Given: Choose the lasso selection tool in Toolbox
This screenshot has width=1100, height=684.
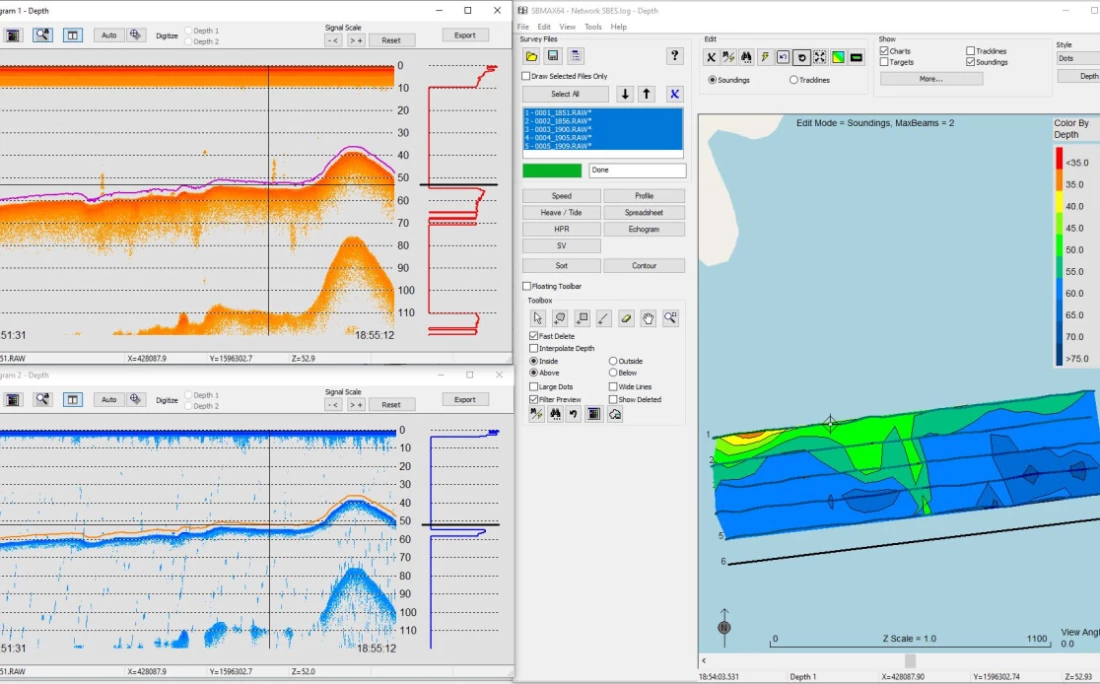Looking at the screenshot, I should tap(560, 318).
